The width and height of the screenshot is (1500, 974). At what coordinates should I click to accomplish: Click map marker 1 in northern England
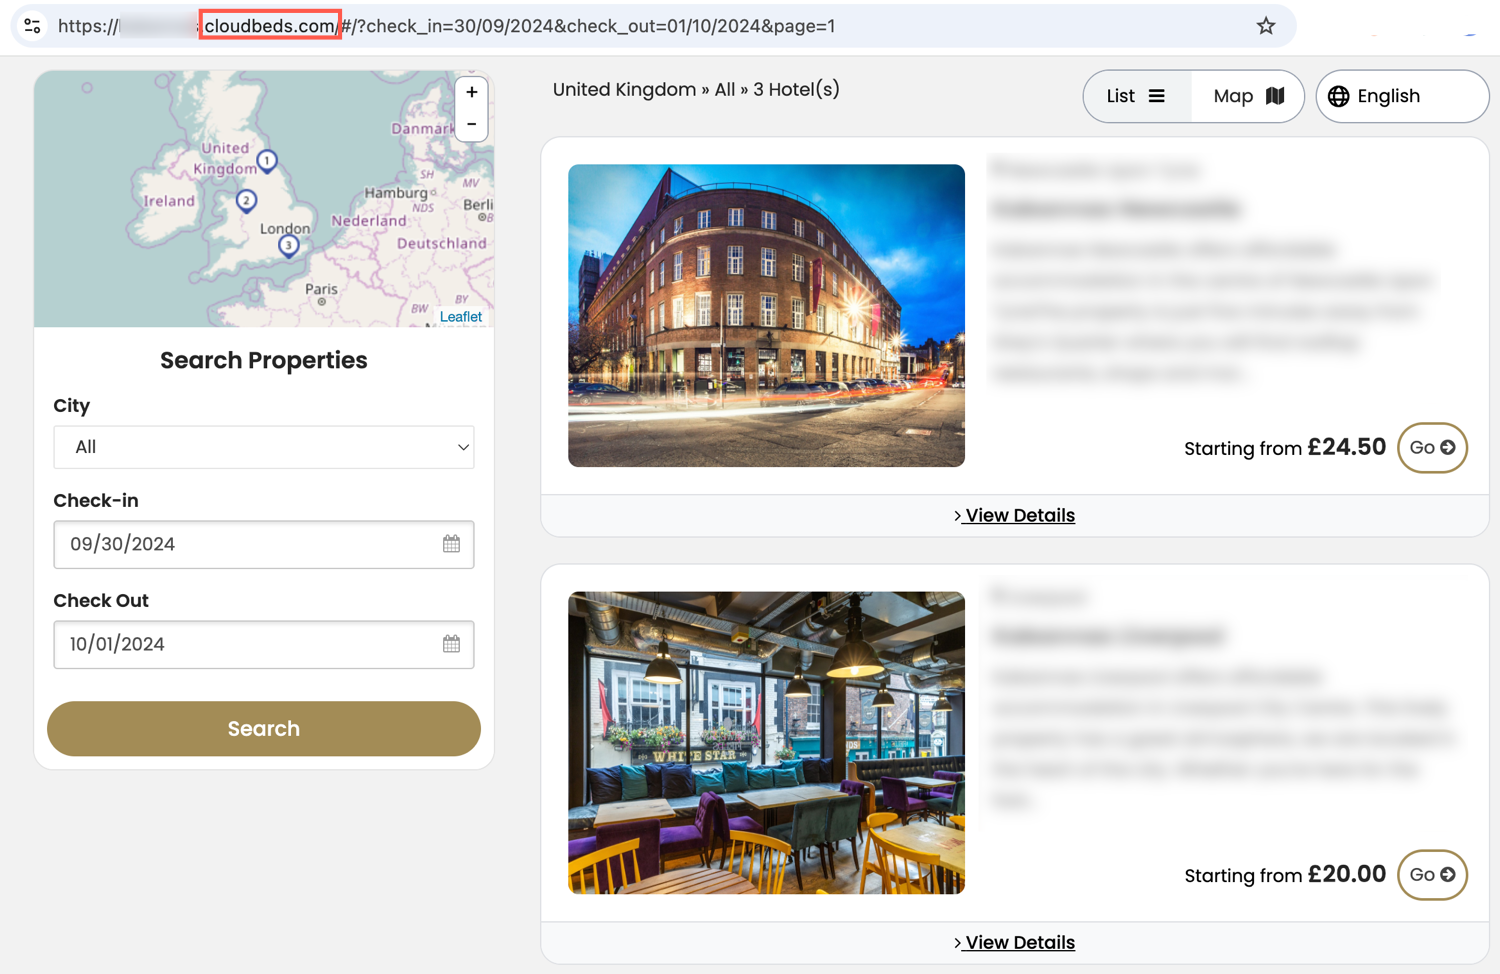pos(267,160)
